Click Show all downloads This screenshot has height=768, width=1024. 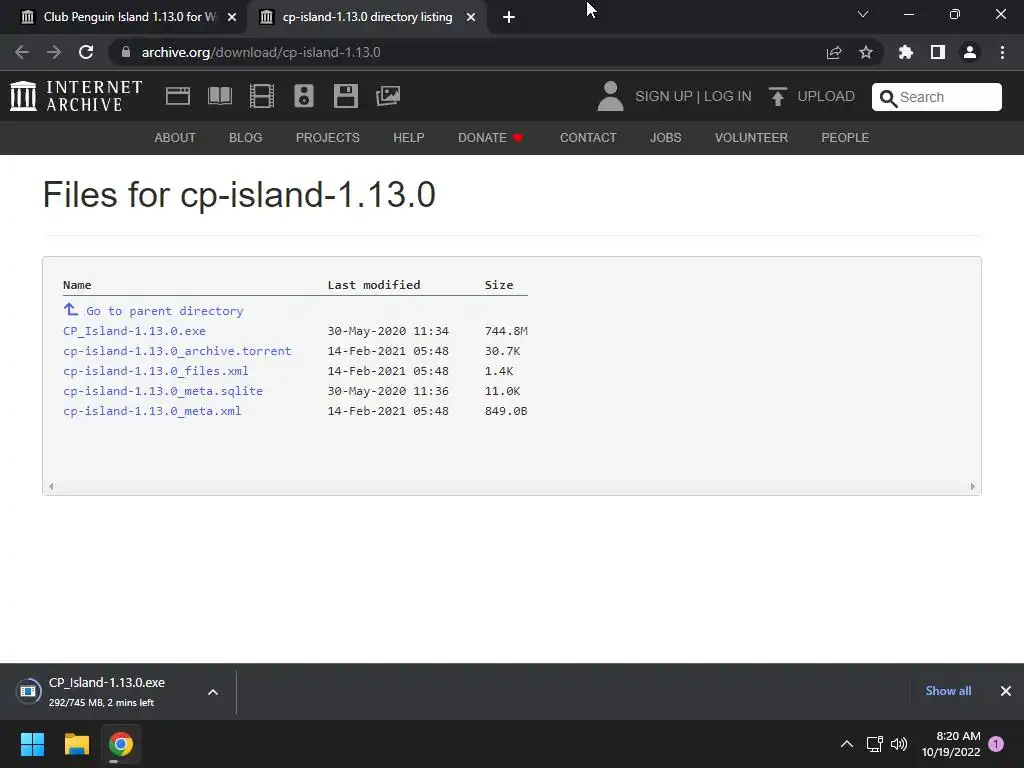(948, 691)
